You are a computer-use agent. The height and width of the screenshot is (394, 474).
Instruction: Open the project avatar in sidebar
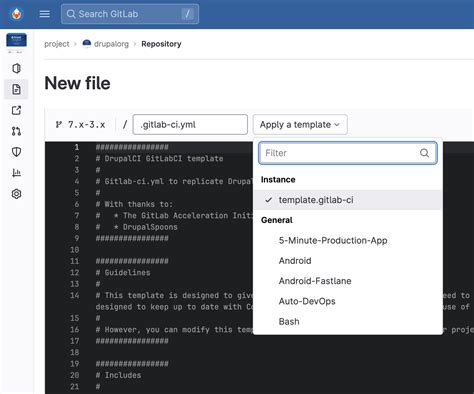tap(16, 40)
